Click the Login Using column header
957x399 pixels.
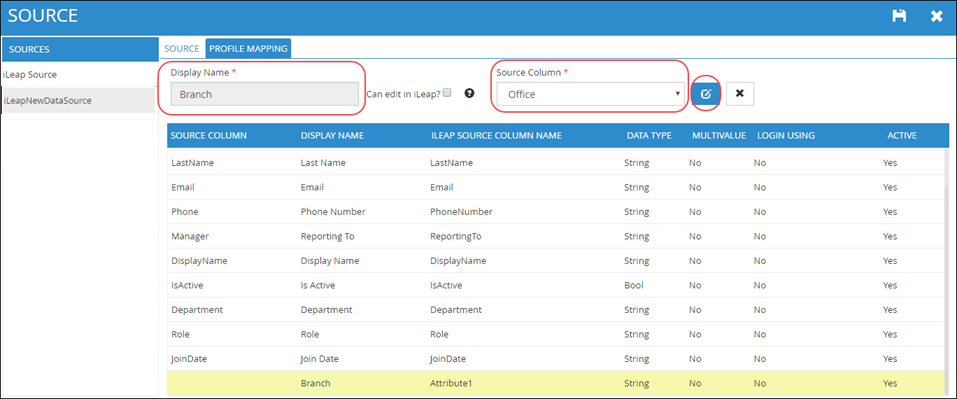(785, 135)
